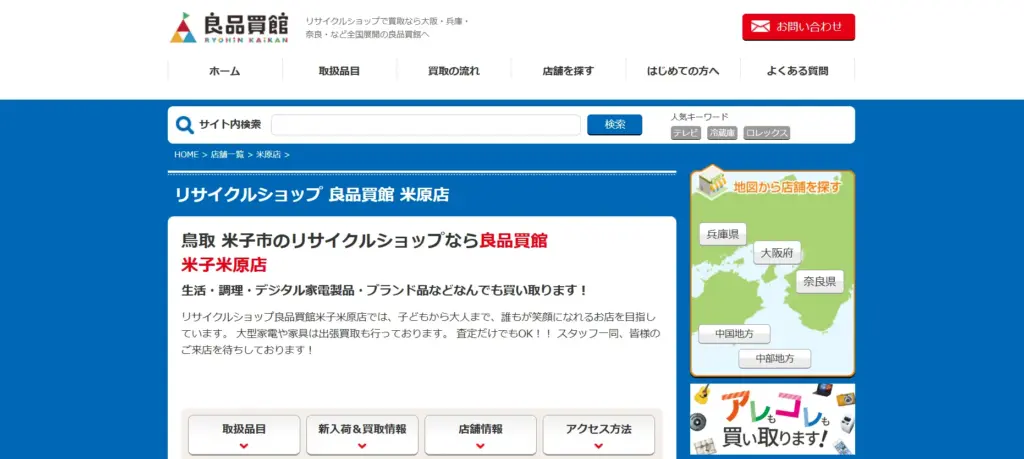Select the 冷蔵庫 keyword tag
Screen dimensions: 1024x459
tap(722, 133)
